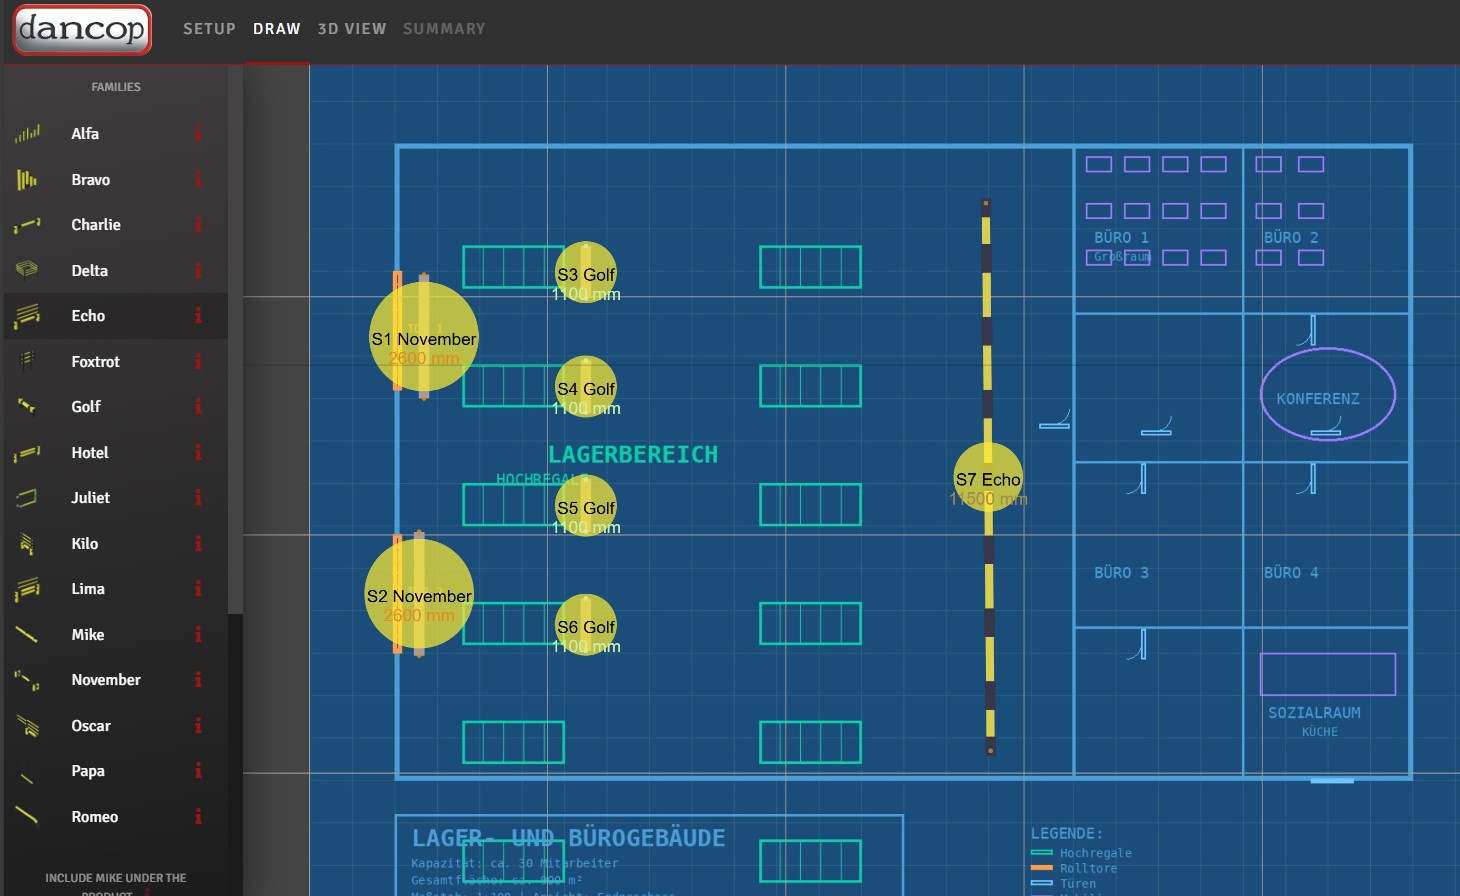Go to the SUMMARY tab
The width and height of the screenshot is (1460, 896).
point(444,29)
